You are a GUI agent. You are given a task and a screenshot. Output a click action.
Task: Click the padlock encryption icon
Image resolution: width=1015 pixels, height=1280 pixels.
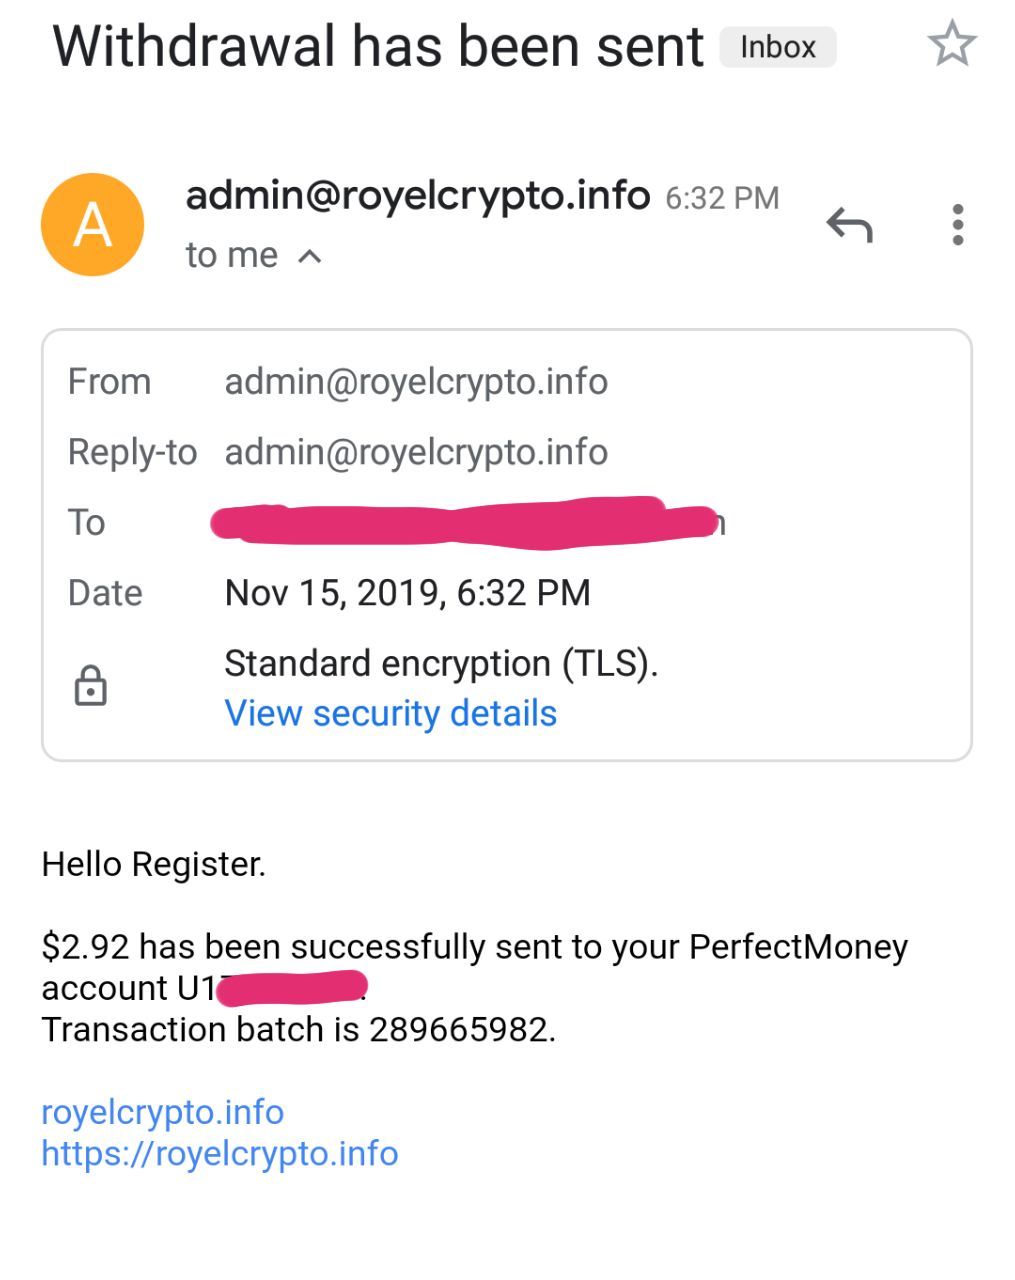[90, 686]
